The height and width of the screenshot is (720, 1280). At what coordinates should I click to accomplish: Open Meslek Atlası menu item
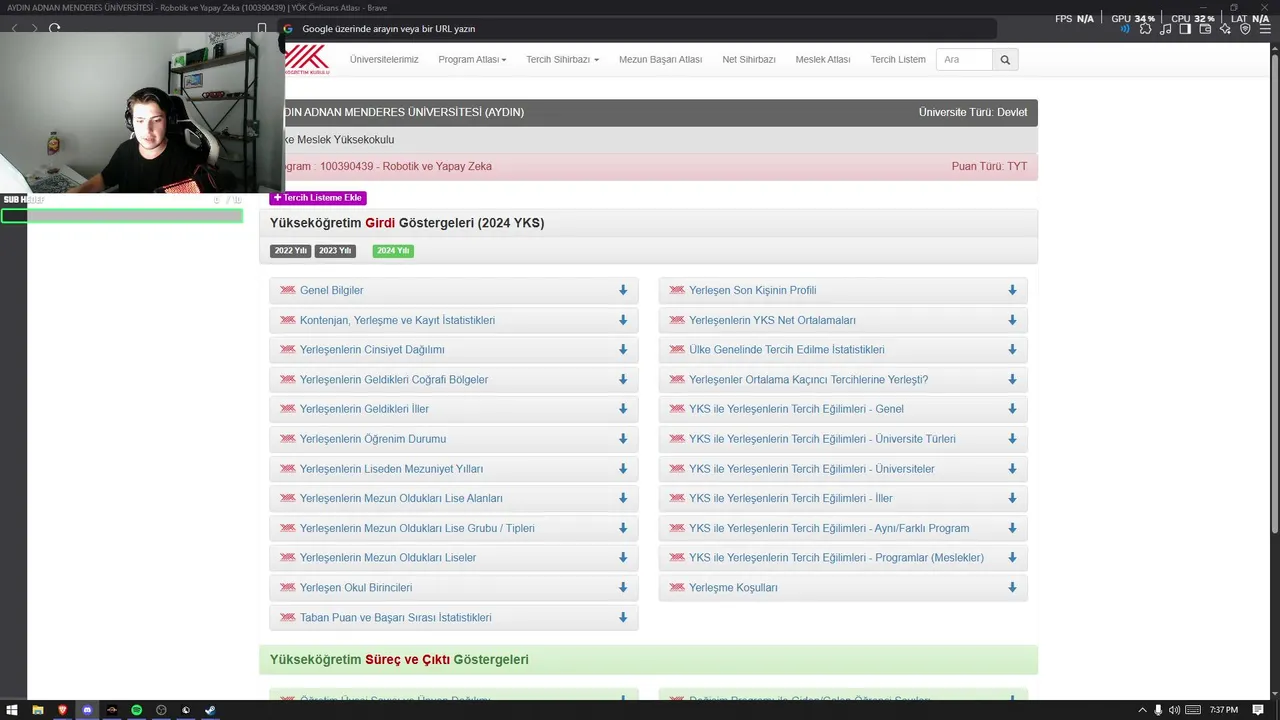[823, 60]
